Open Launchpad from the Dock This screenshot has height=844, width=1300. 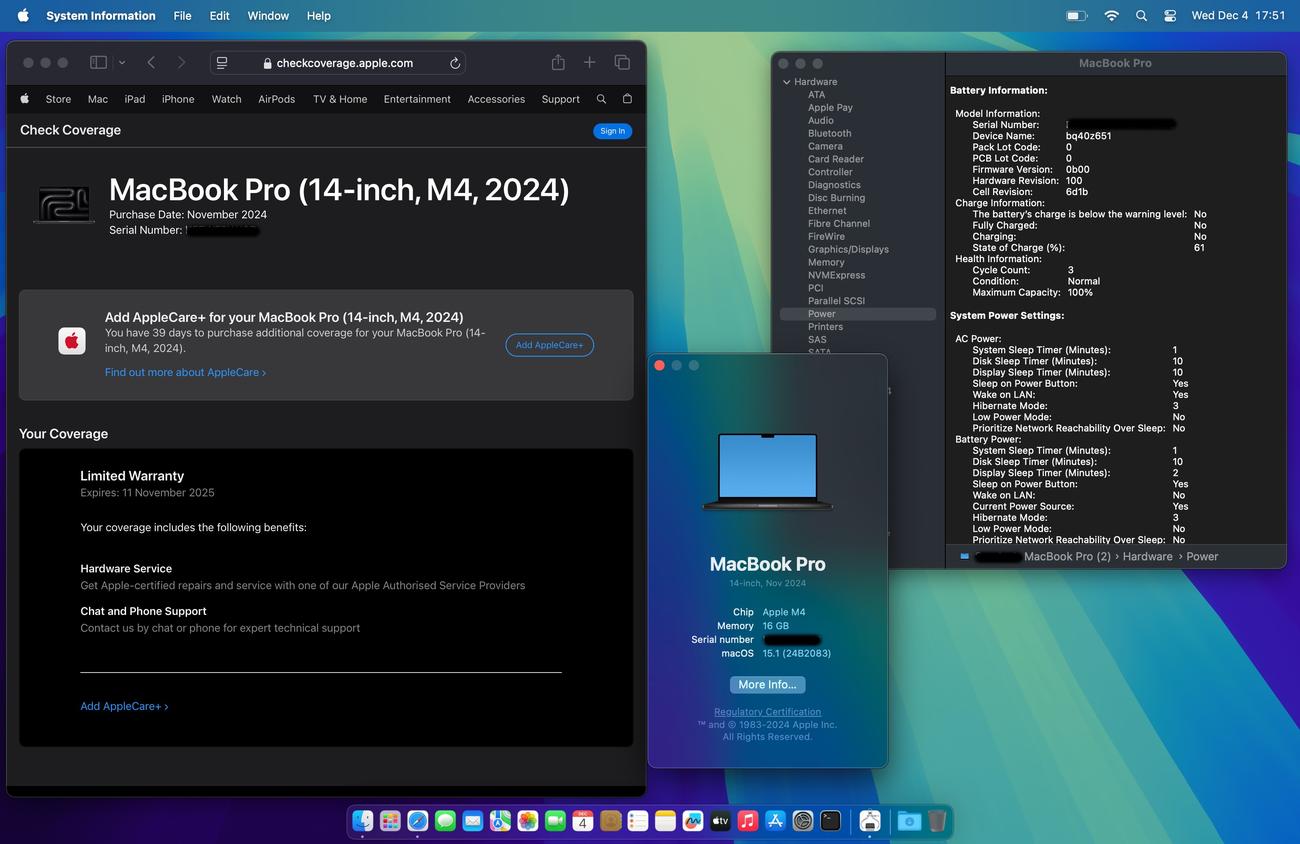pyautogui.click(x=390, y=821)
